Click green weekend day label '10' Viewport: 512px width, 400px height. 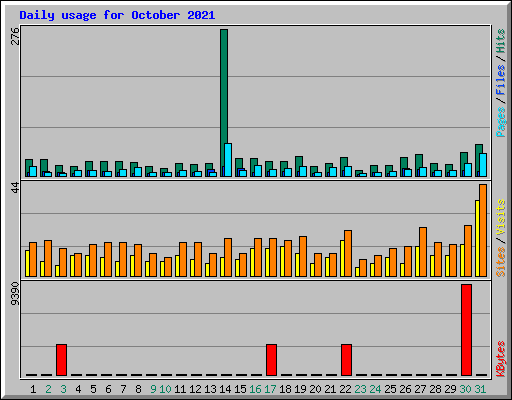165,389
